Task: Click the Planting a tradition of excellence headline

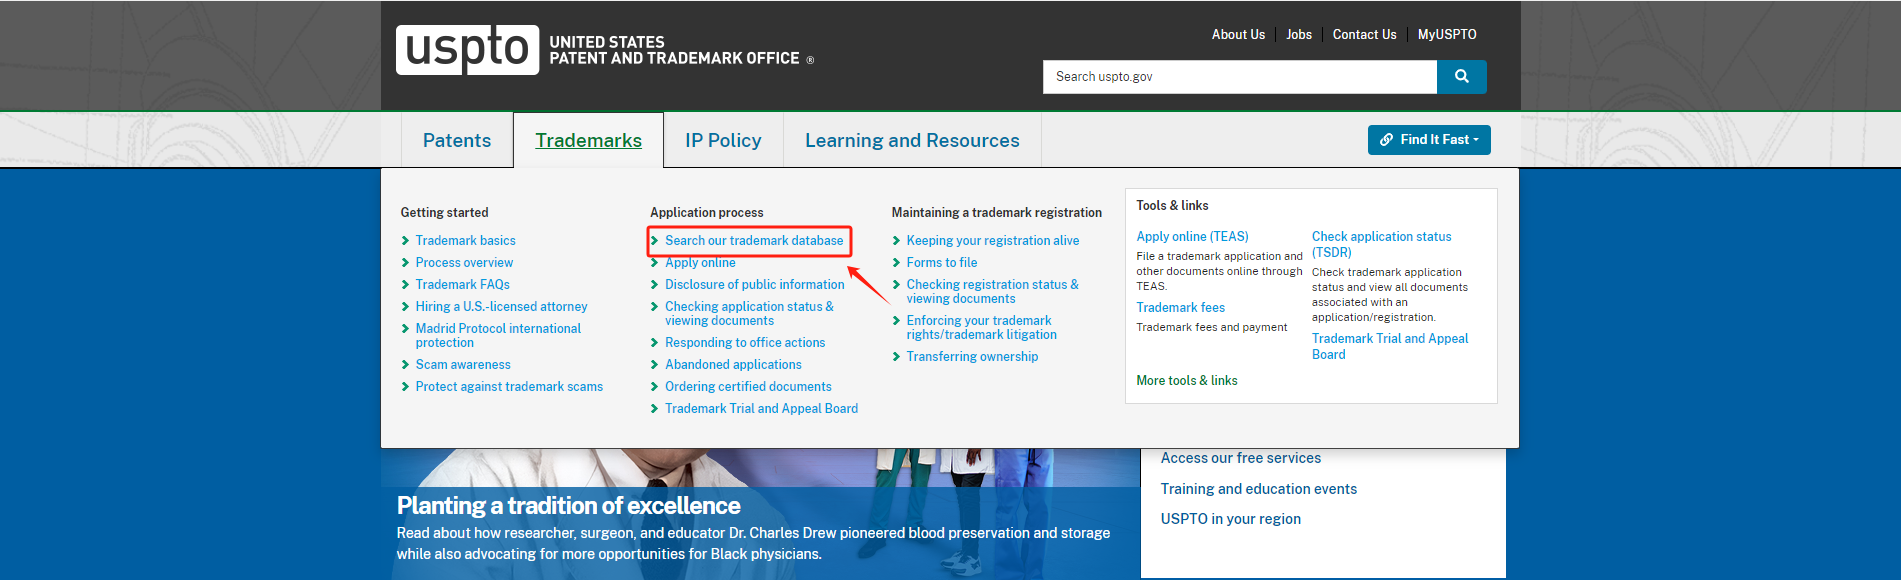Action: pyautogui.click(x=568, y=506)
